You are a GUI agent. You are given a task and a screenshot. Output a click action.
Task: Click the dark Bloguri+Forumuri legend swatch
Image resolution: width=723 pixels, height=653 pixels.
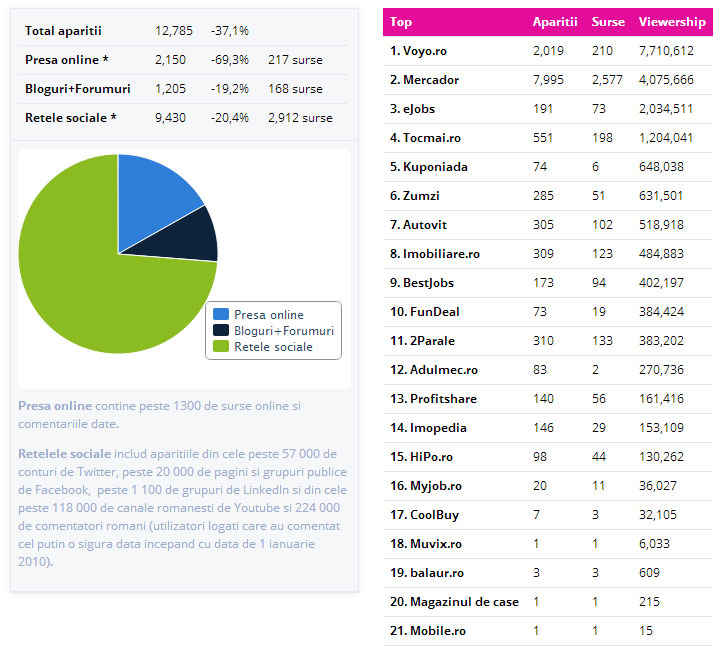point(221,330)
